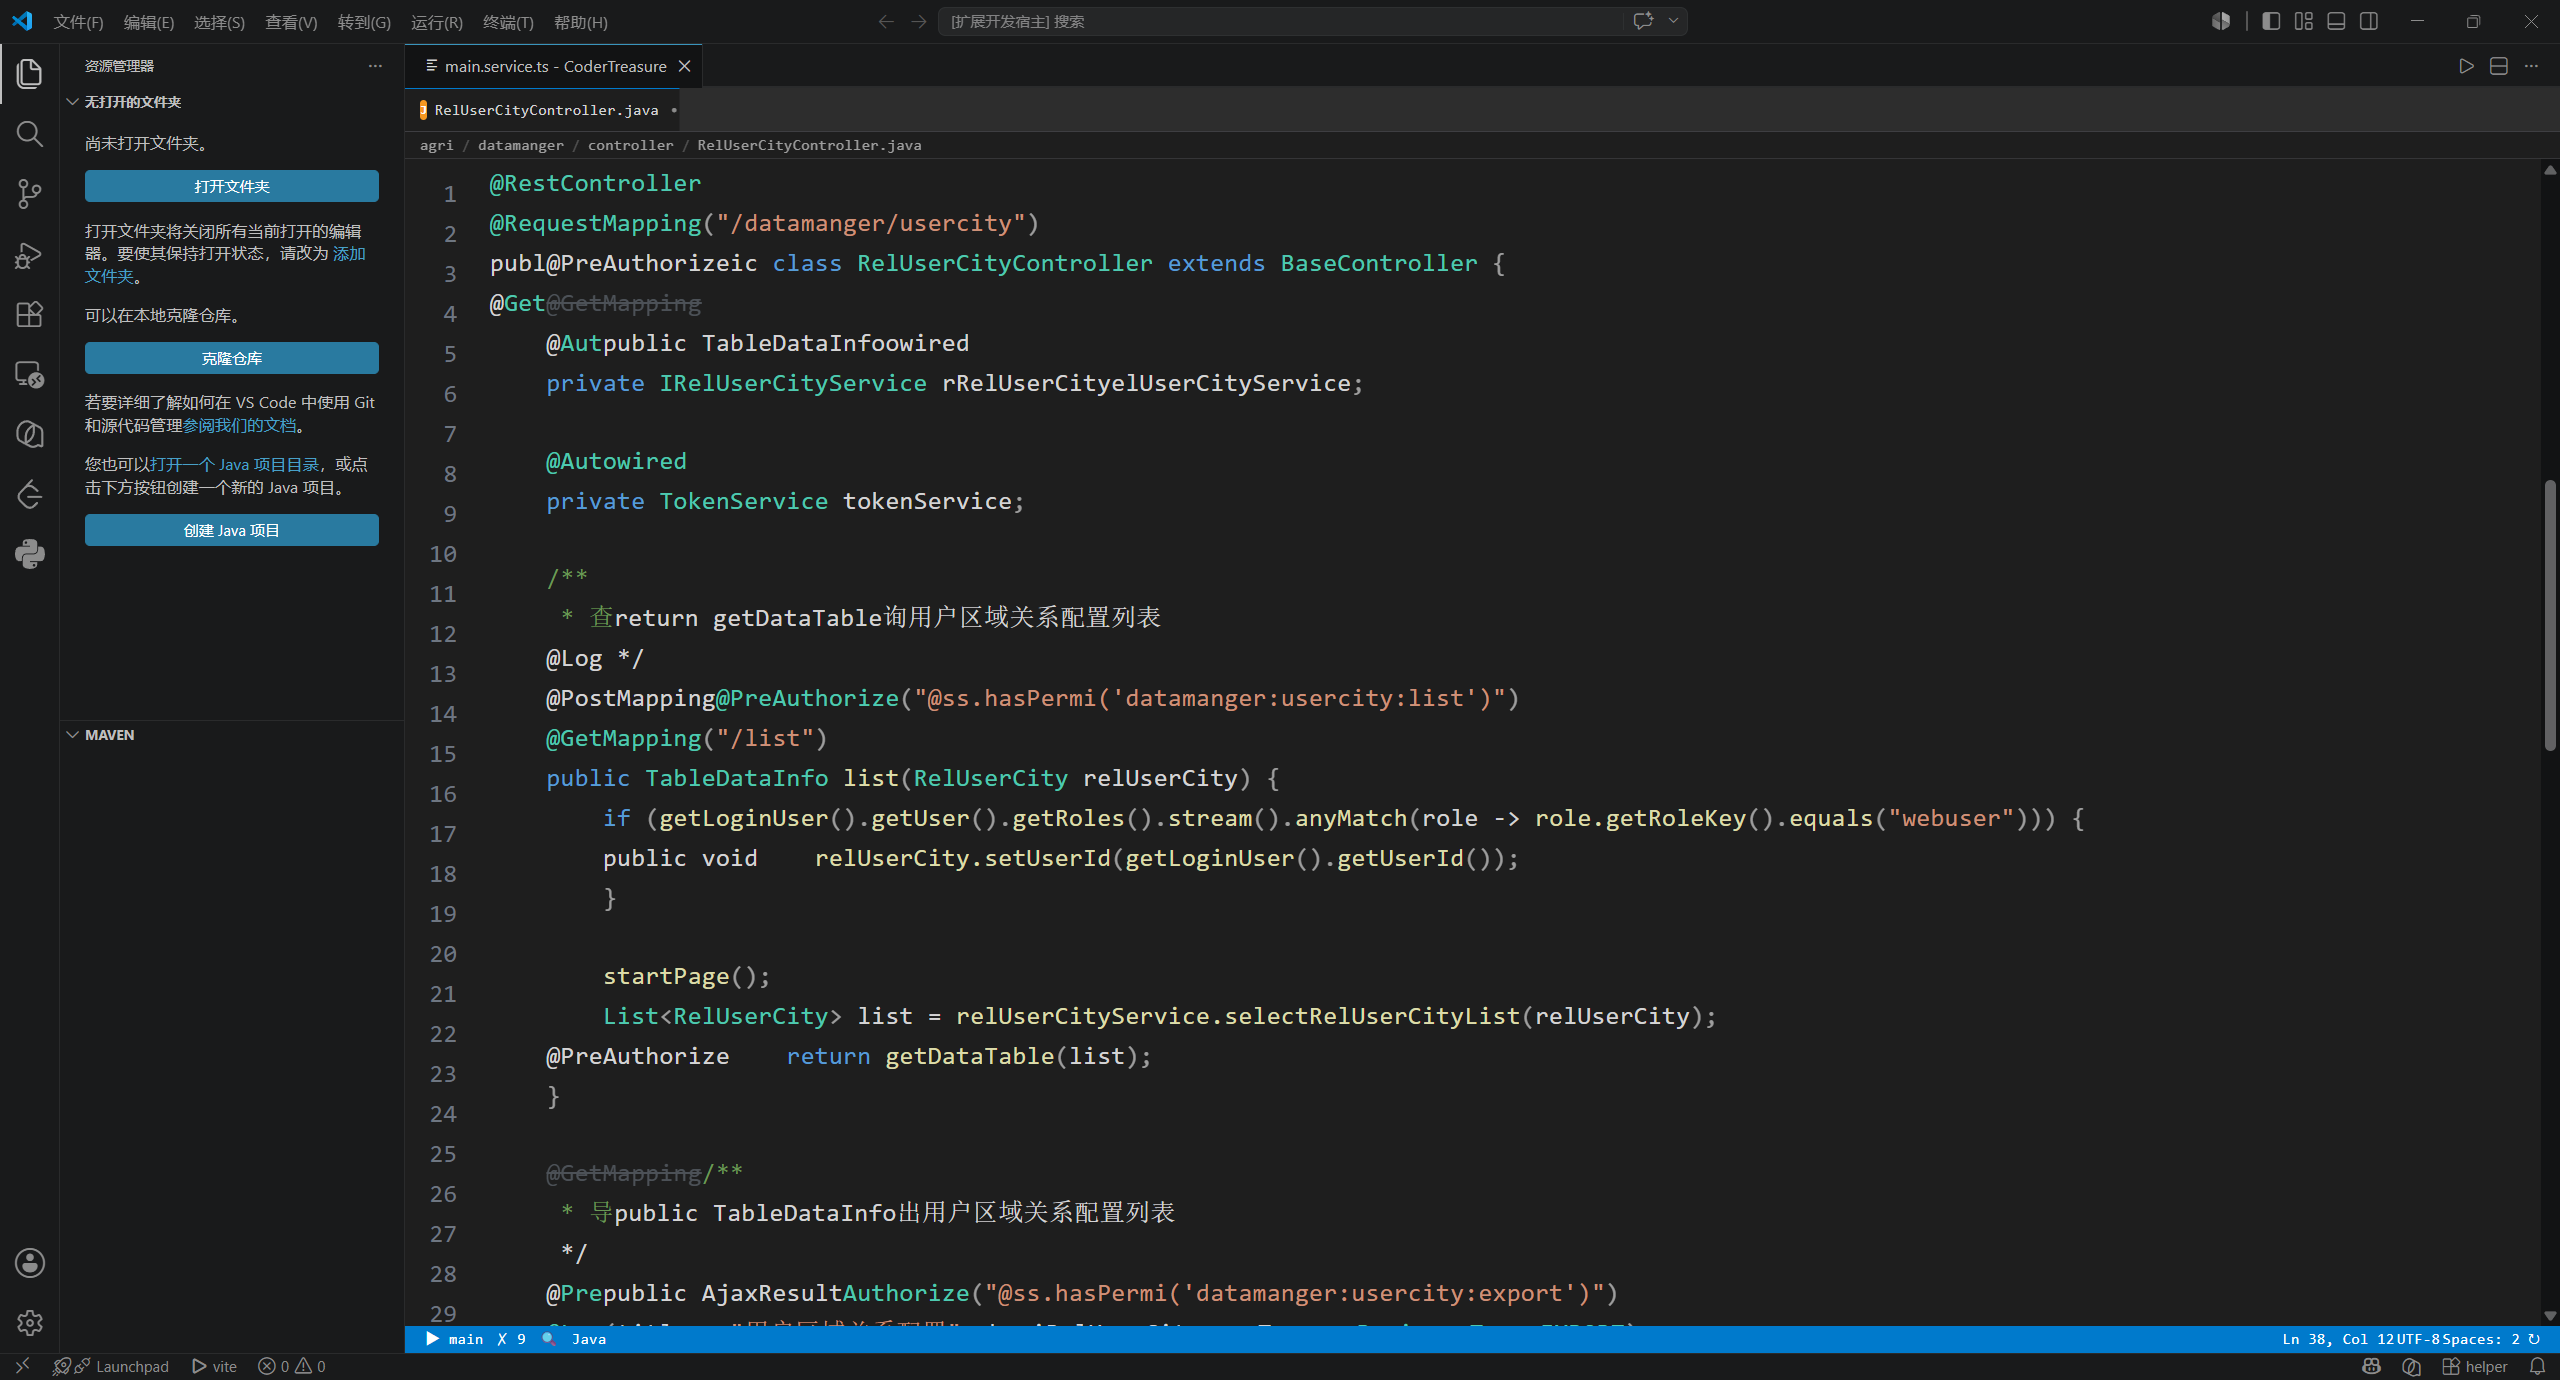
Task: Toggle the secondary side bar visibility
Action: point(2369,21)
